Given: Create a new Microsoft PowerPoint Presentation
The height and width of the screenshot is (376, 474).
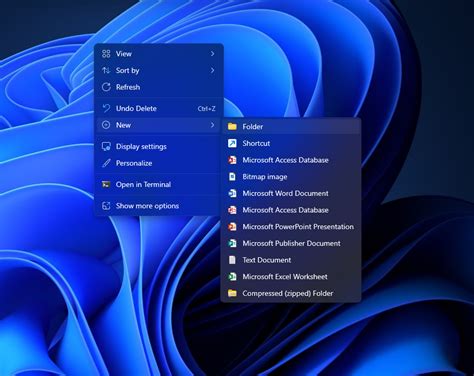Looking at the screenshot, I should pos(291,227).
